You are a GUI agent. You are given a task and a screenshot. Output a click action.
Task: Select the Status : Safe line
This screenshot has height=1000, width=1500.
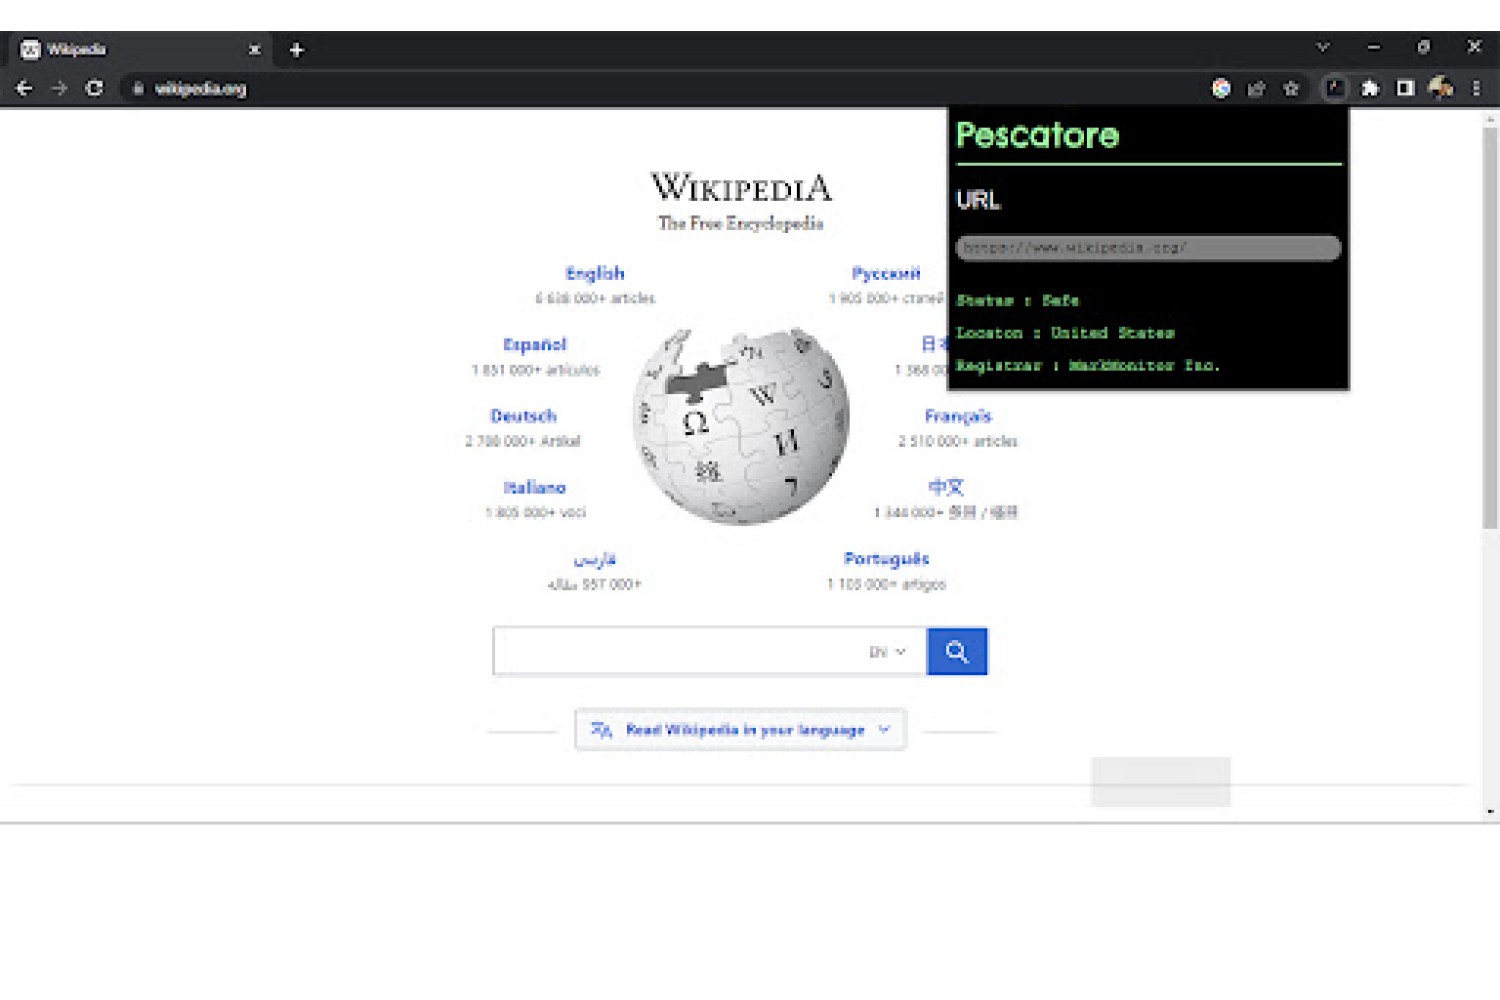[1018, 300]
